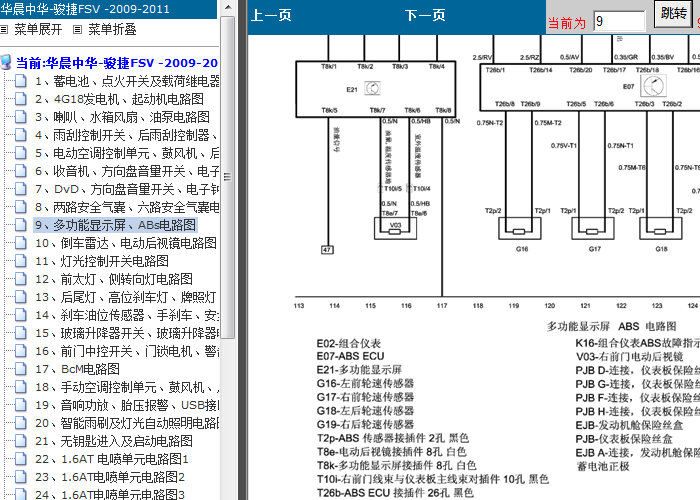The width and height of the screenshot is (700, 500).
Task: Click page icon for item 18 手动空调控制单元
Action: [x=21, y=387]
